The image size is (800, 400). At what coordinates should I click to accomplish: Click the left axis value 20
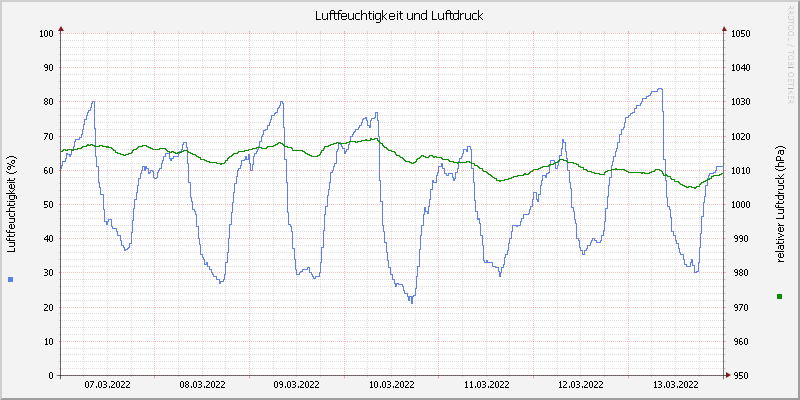coord(48,307)
